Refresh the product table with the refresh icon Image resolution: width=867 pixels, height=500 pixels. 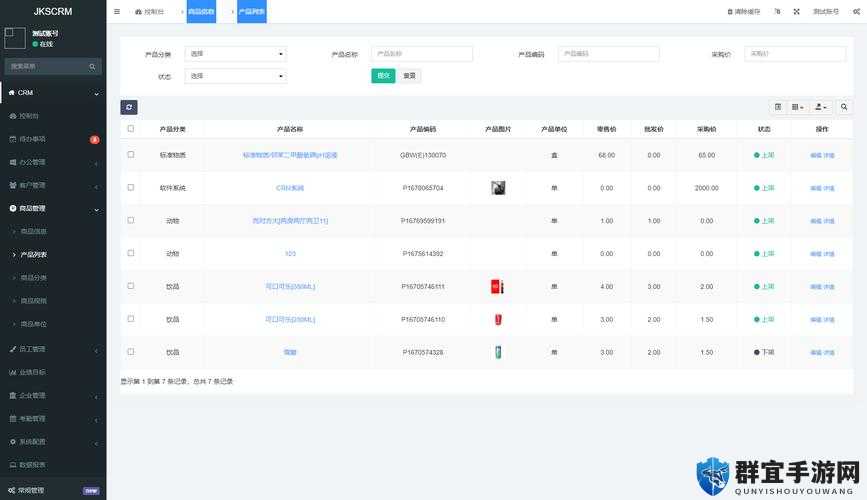pyautogui.click(x=129, y=107)
